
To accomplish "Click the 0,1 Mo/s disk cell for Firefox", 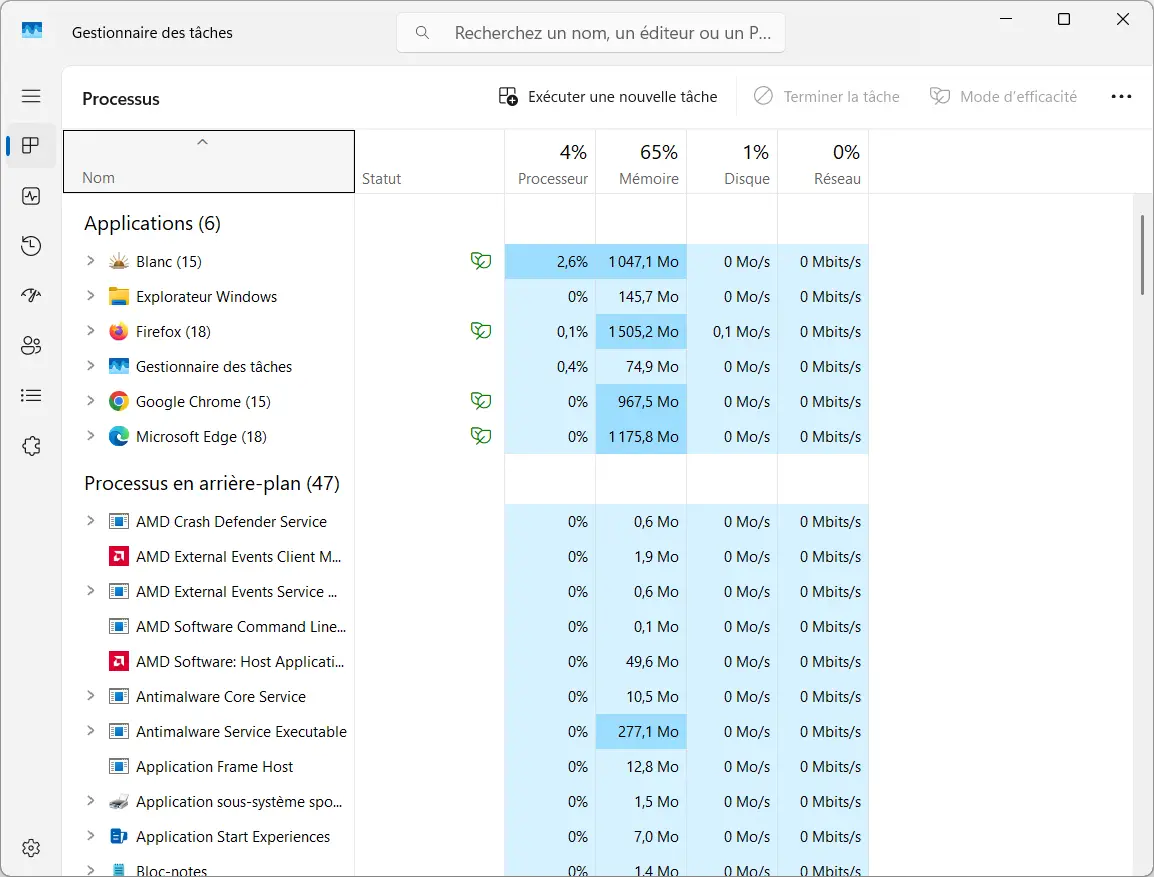I will tap(732, 332).
